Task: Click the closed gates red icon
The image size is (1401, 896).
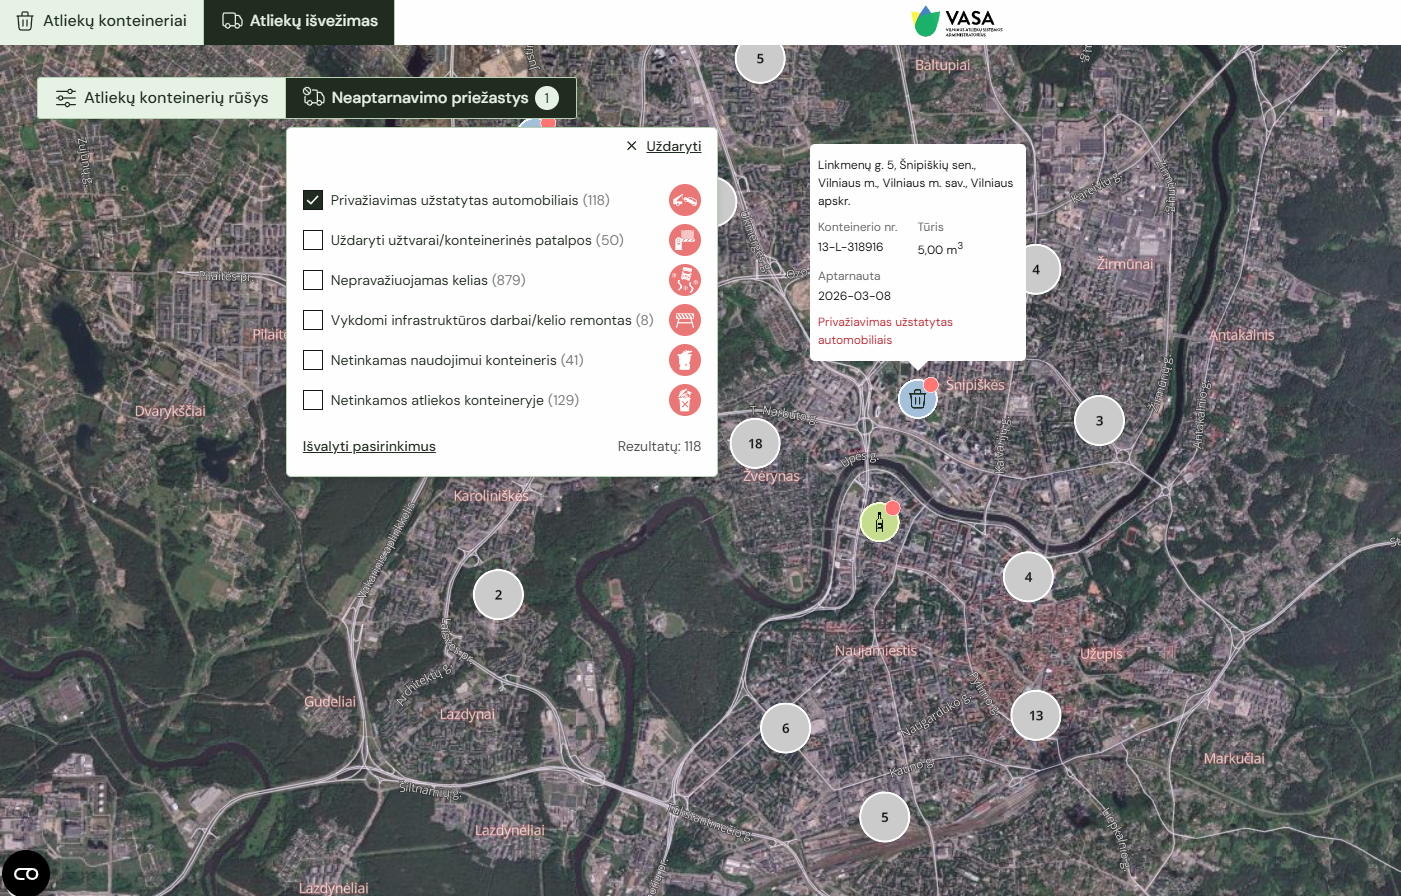Action: (x=684, y=240)
